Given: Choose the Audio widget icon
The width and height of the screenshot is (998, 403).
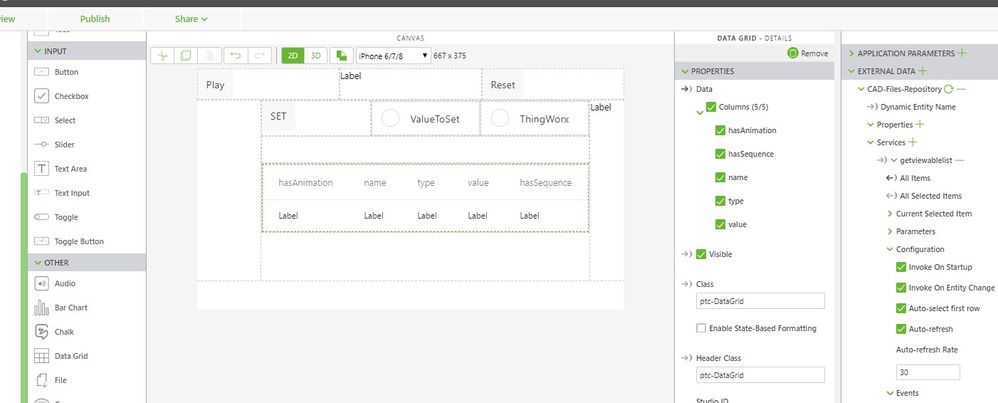Looking at the screenshot, I should point(41,283).
